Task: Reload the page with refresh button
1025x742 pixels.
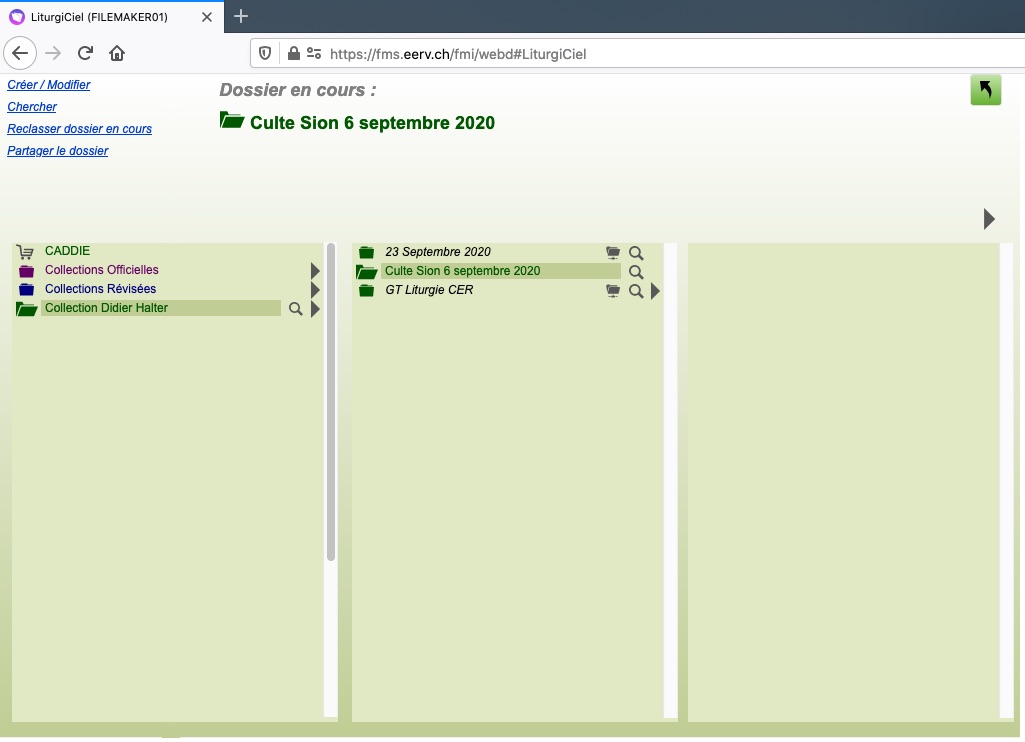Action: (85, 53)
